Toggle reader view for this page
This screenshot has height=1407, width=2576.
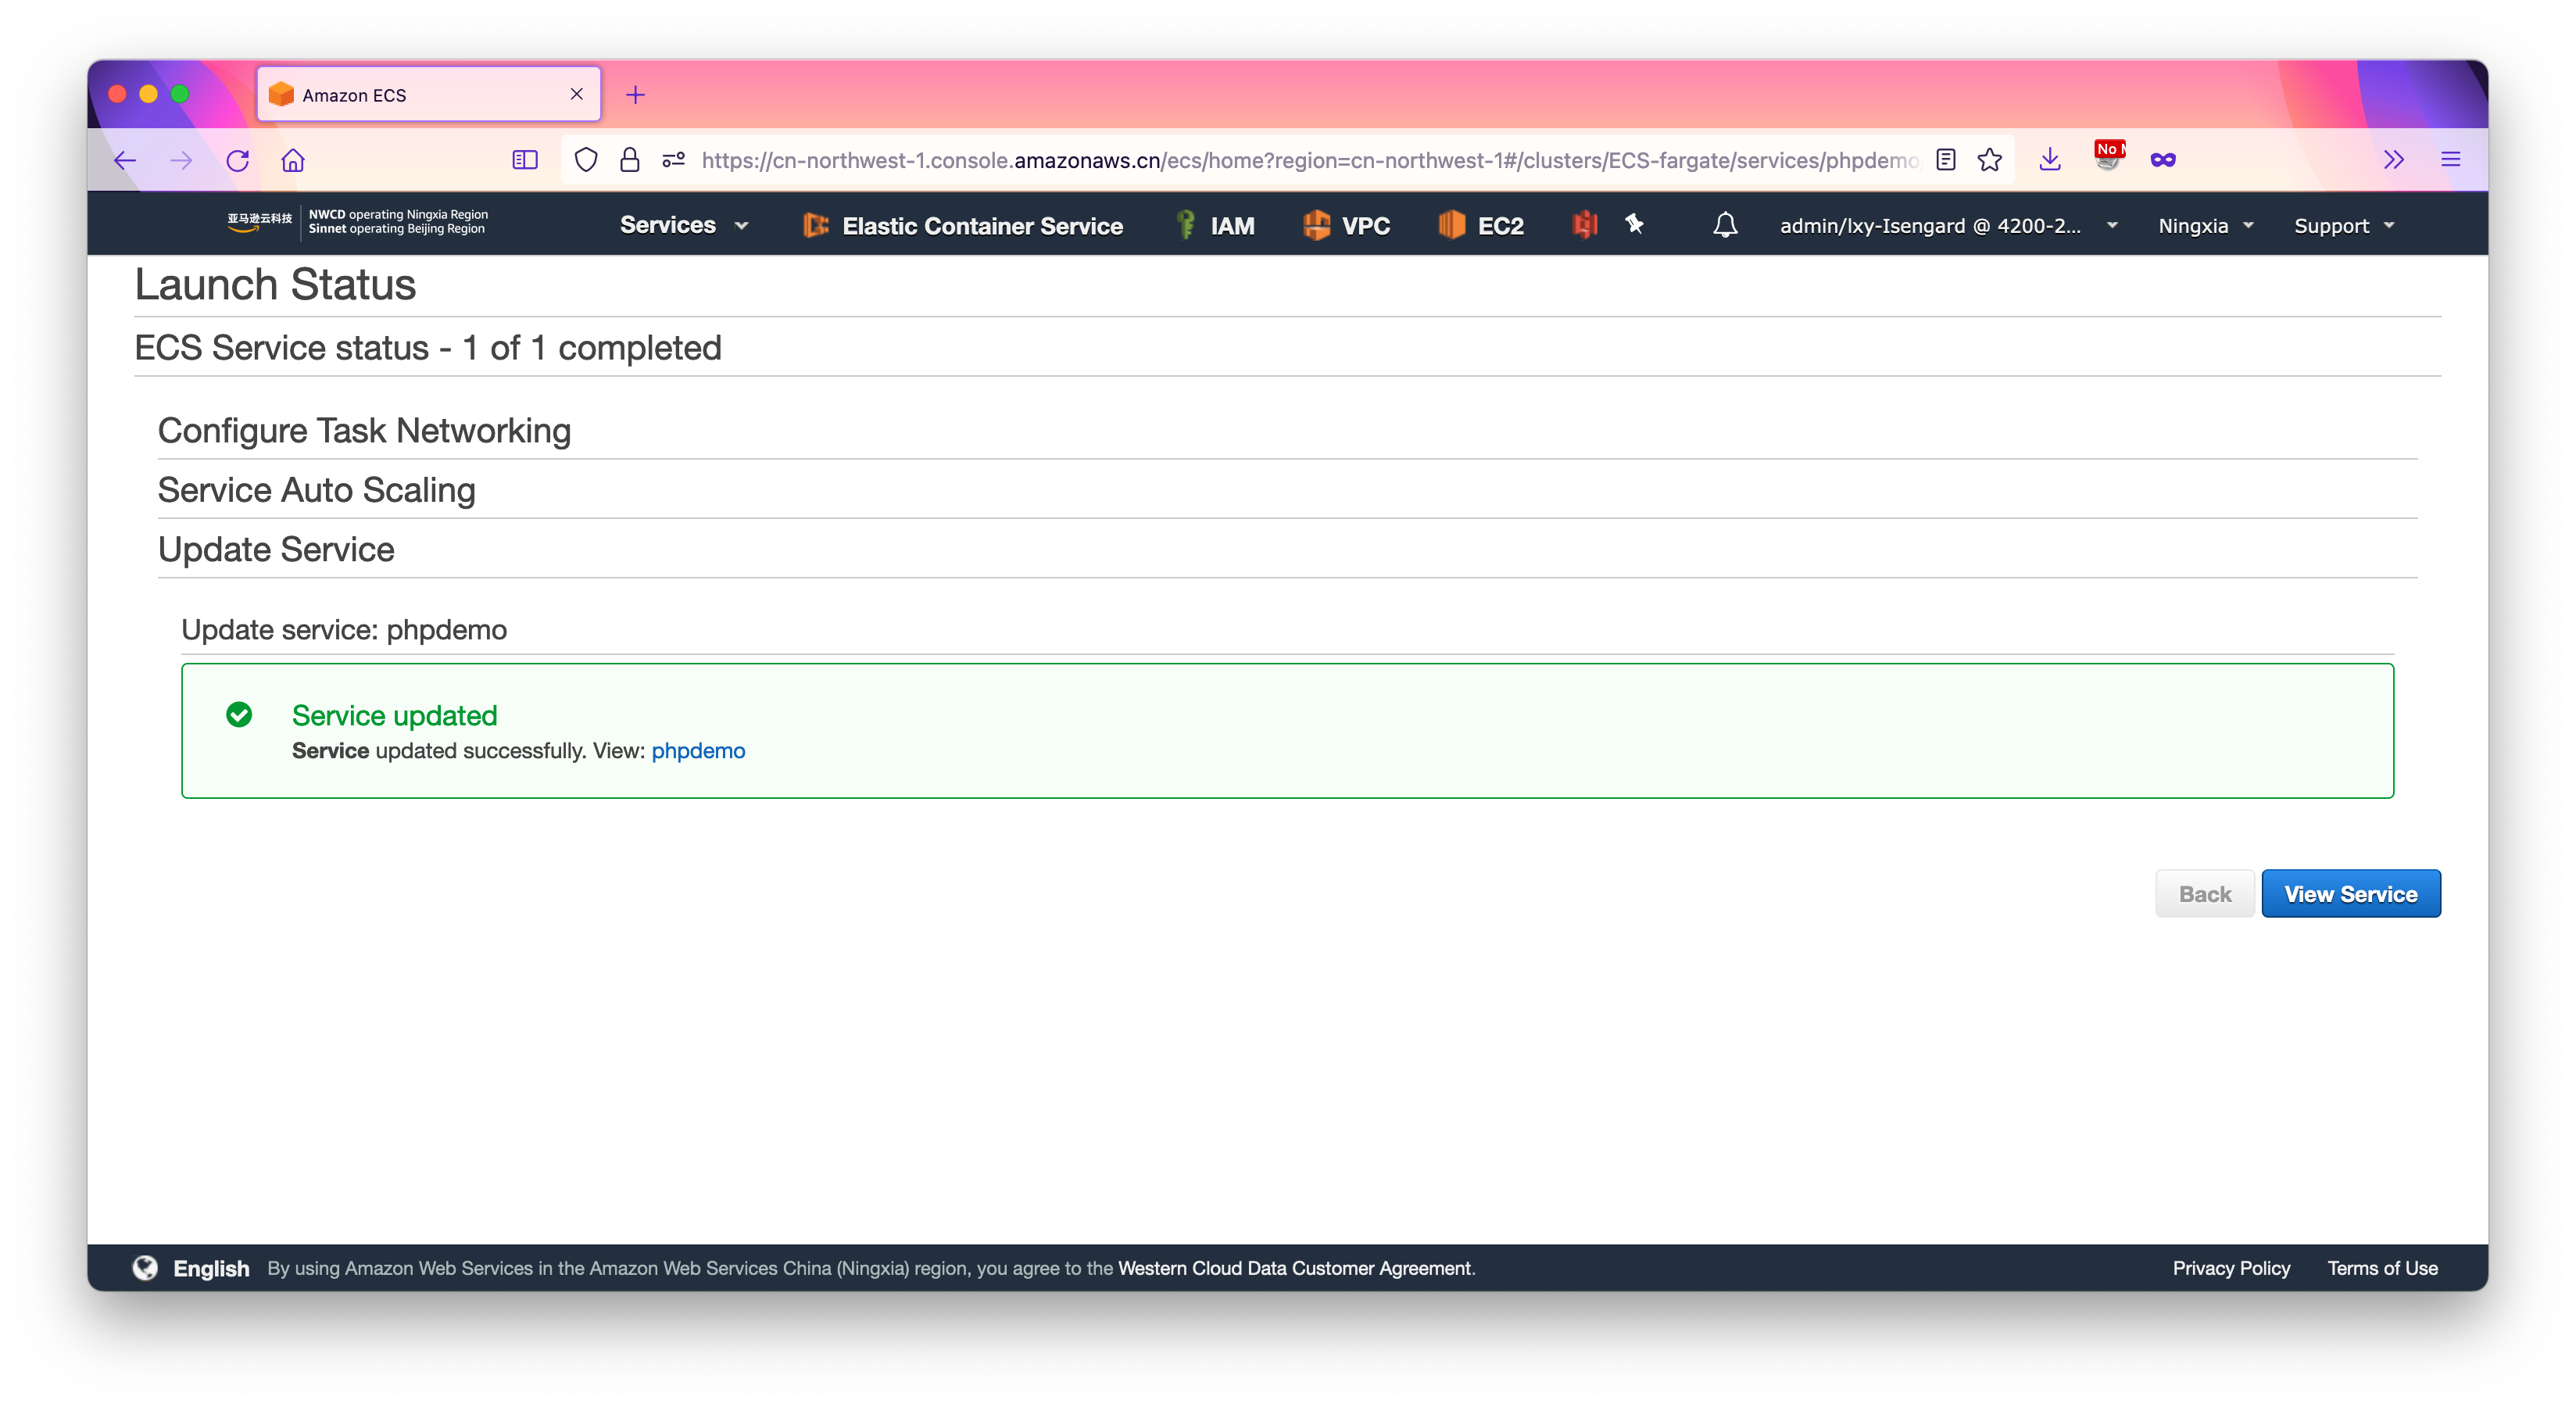pyautogui.click(x=1945, y=160)
